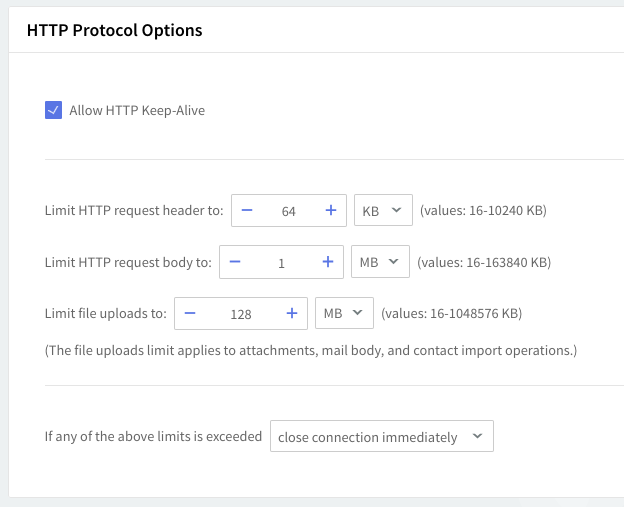The height and width of the screenshot is (507, 624).
Task: Increase the HTTP request header limit
Action: pyautogui.click(x=331, y=211)
